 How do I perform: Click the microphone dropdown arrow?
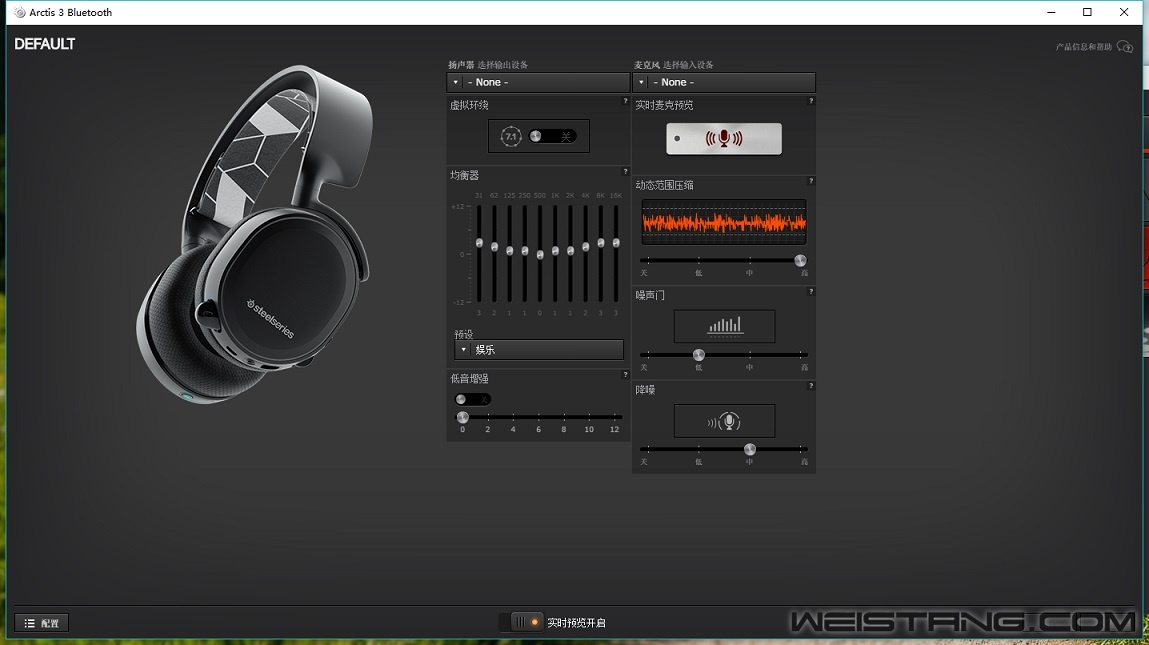click(641, 82)
